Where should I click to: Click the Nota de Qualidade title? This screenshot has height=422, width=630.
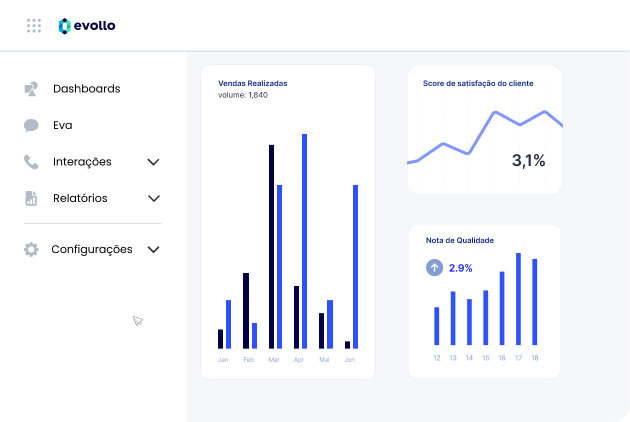[459, 240]
